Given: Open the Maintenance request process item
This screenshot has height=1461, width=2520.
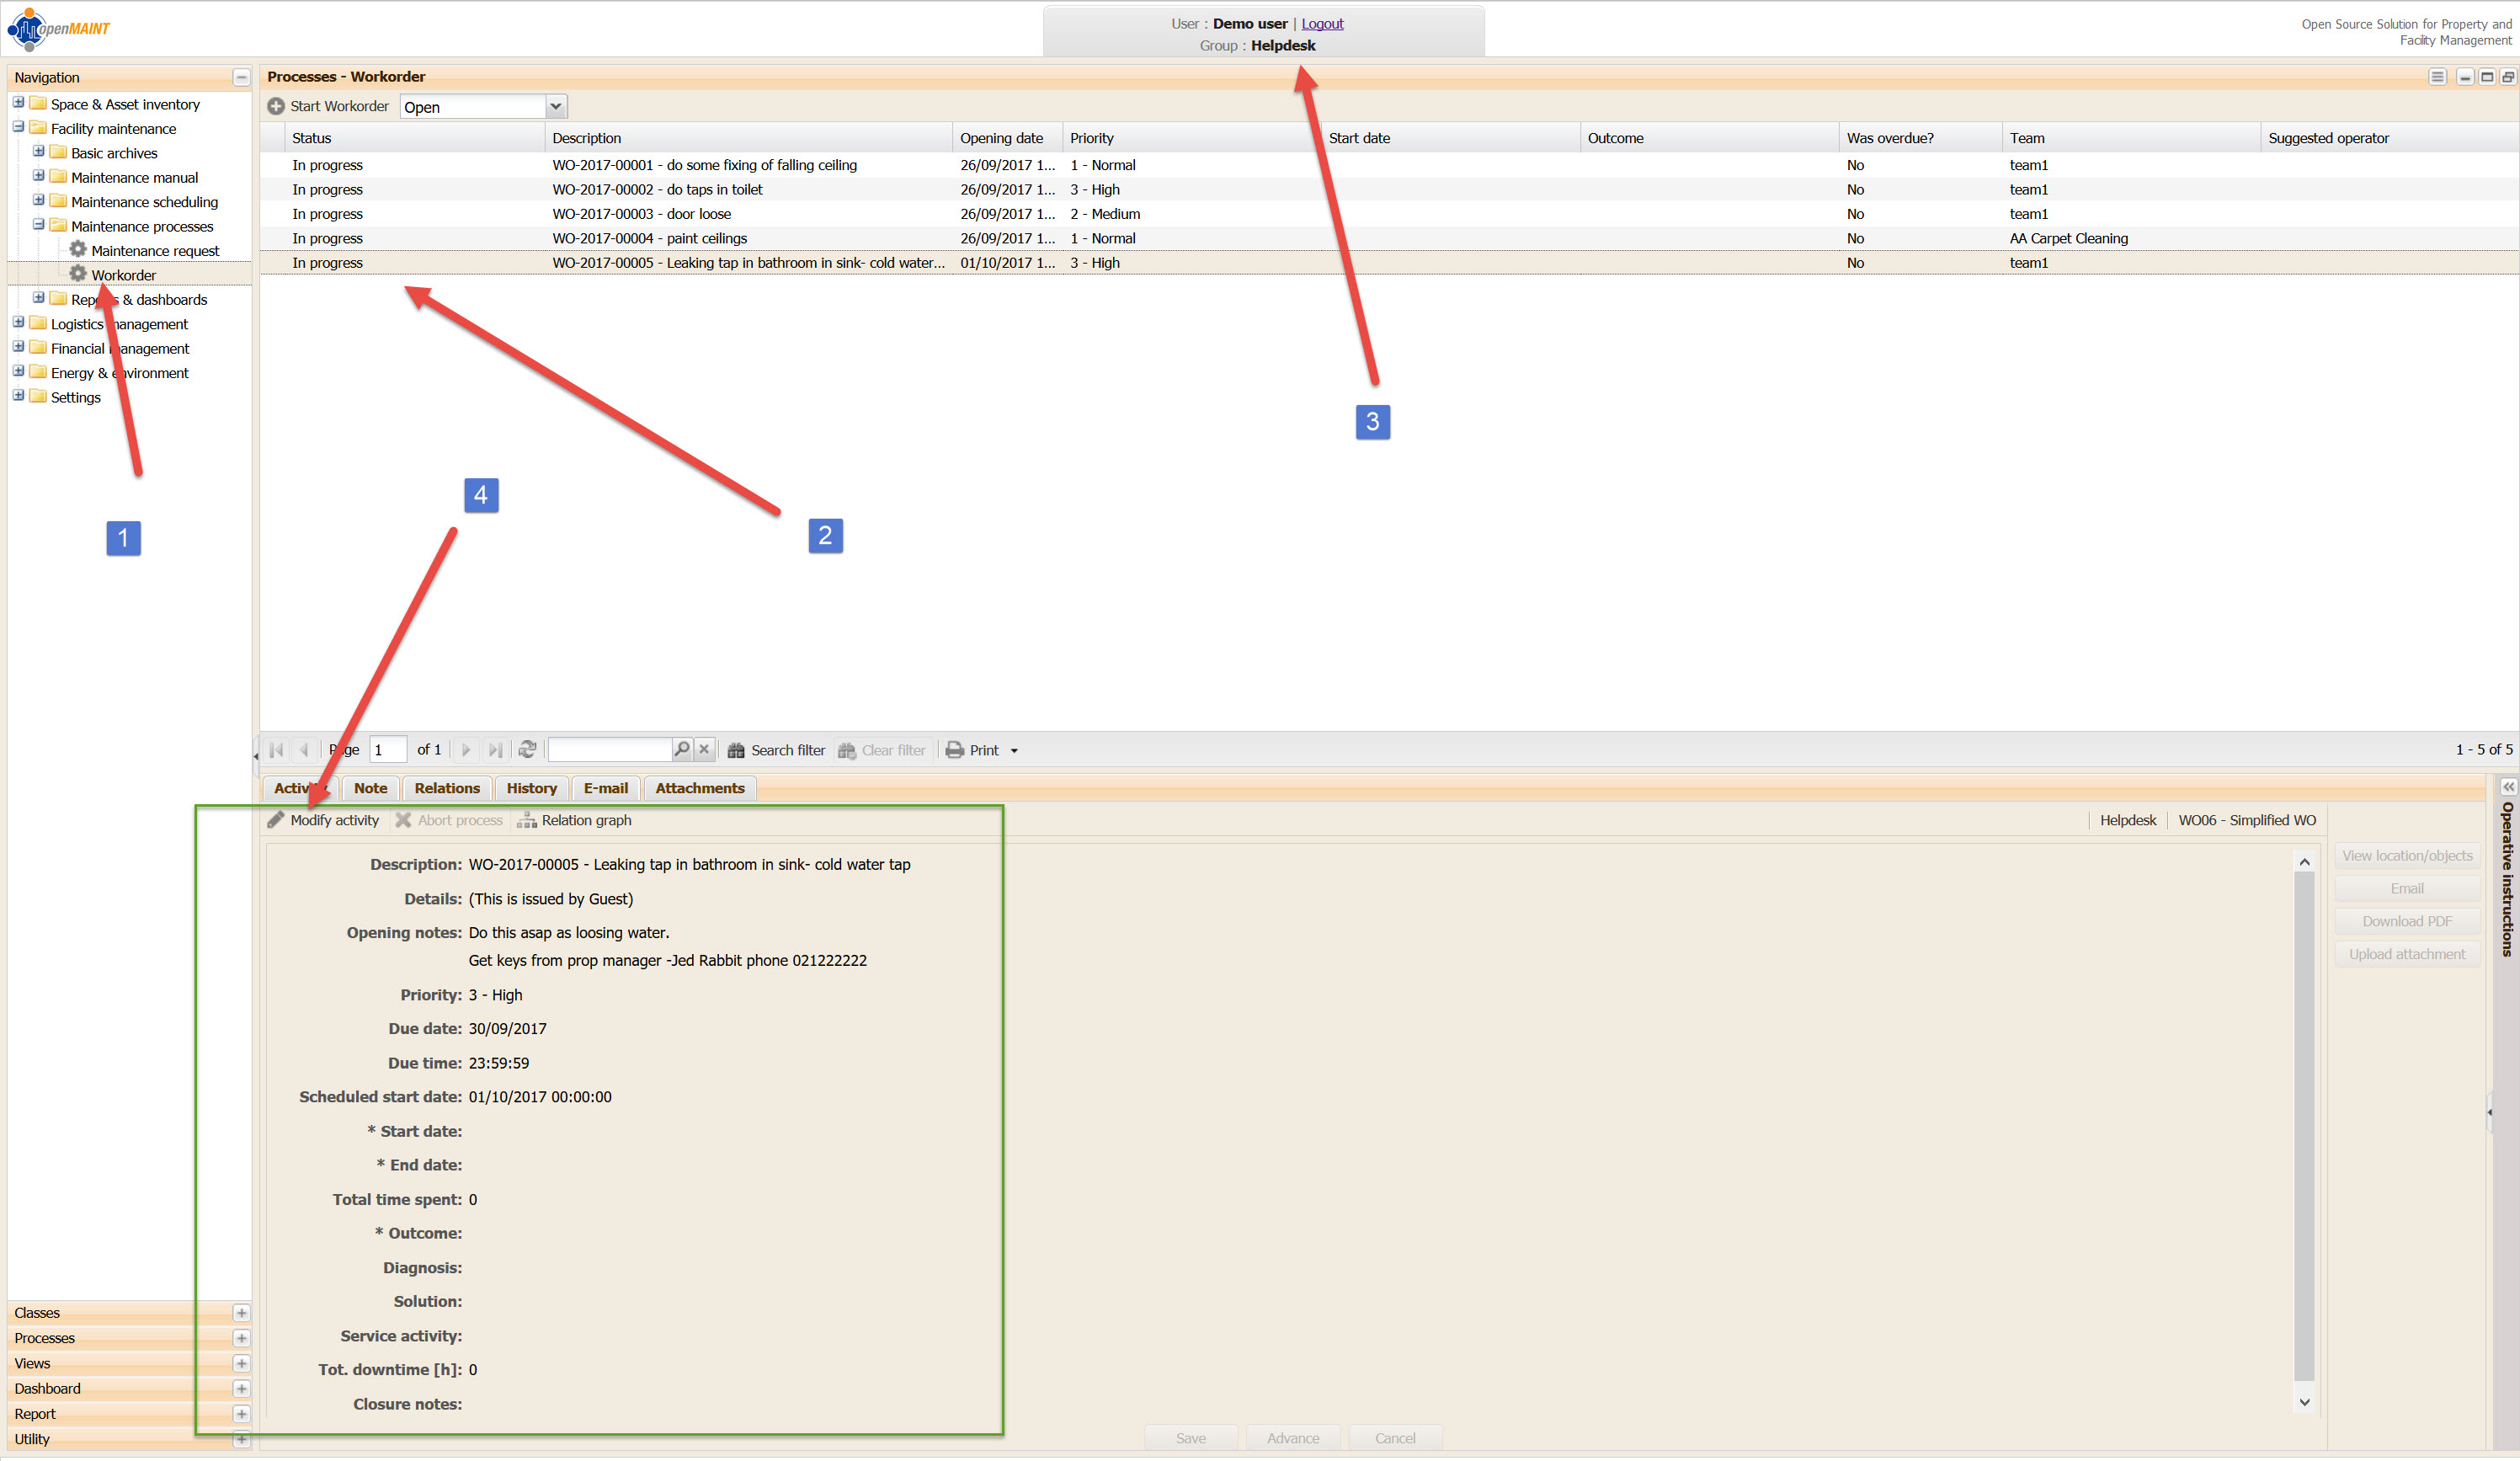Looking at the screenshot, I should point(154,251).
